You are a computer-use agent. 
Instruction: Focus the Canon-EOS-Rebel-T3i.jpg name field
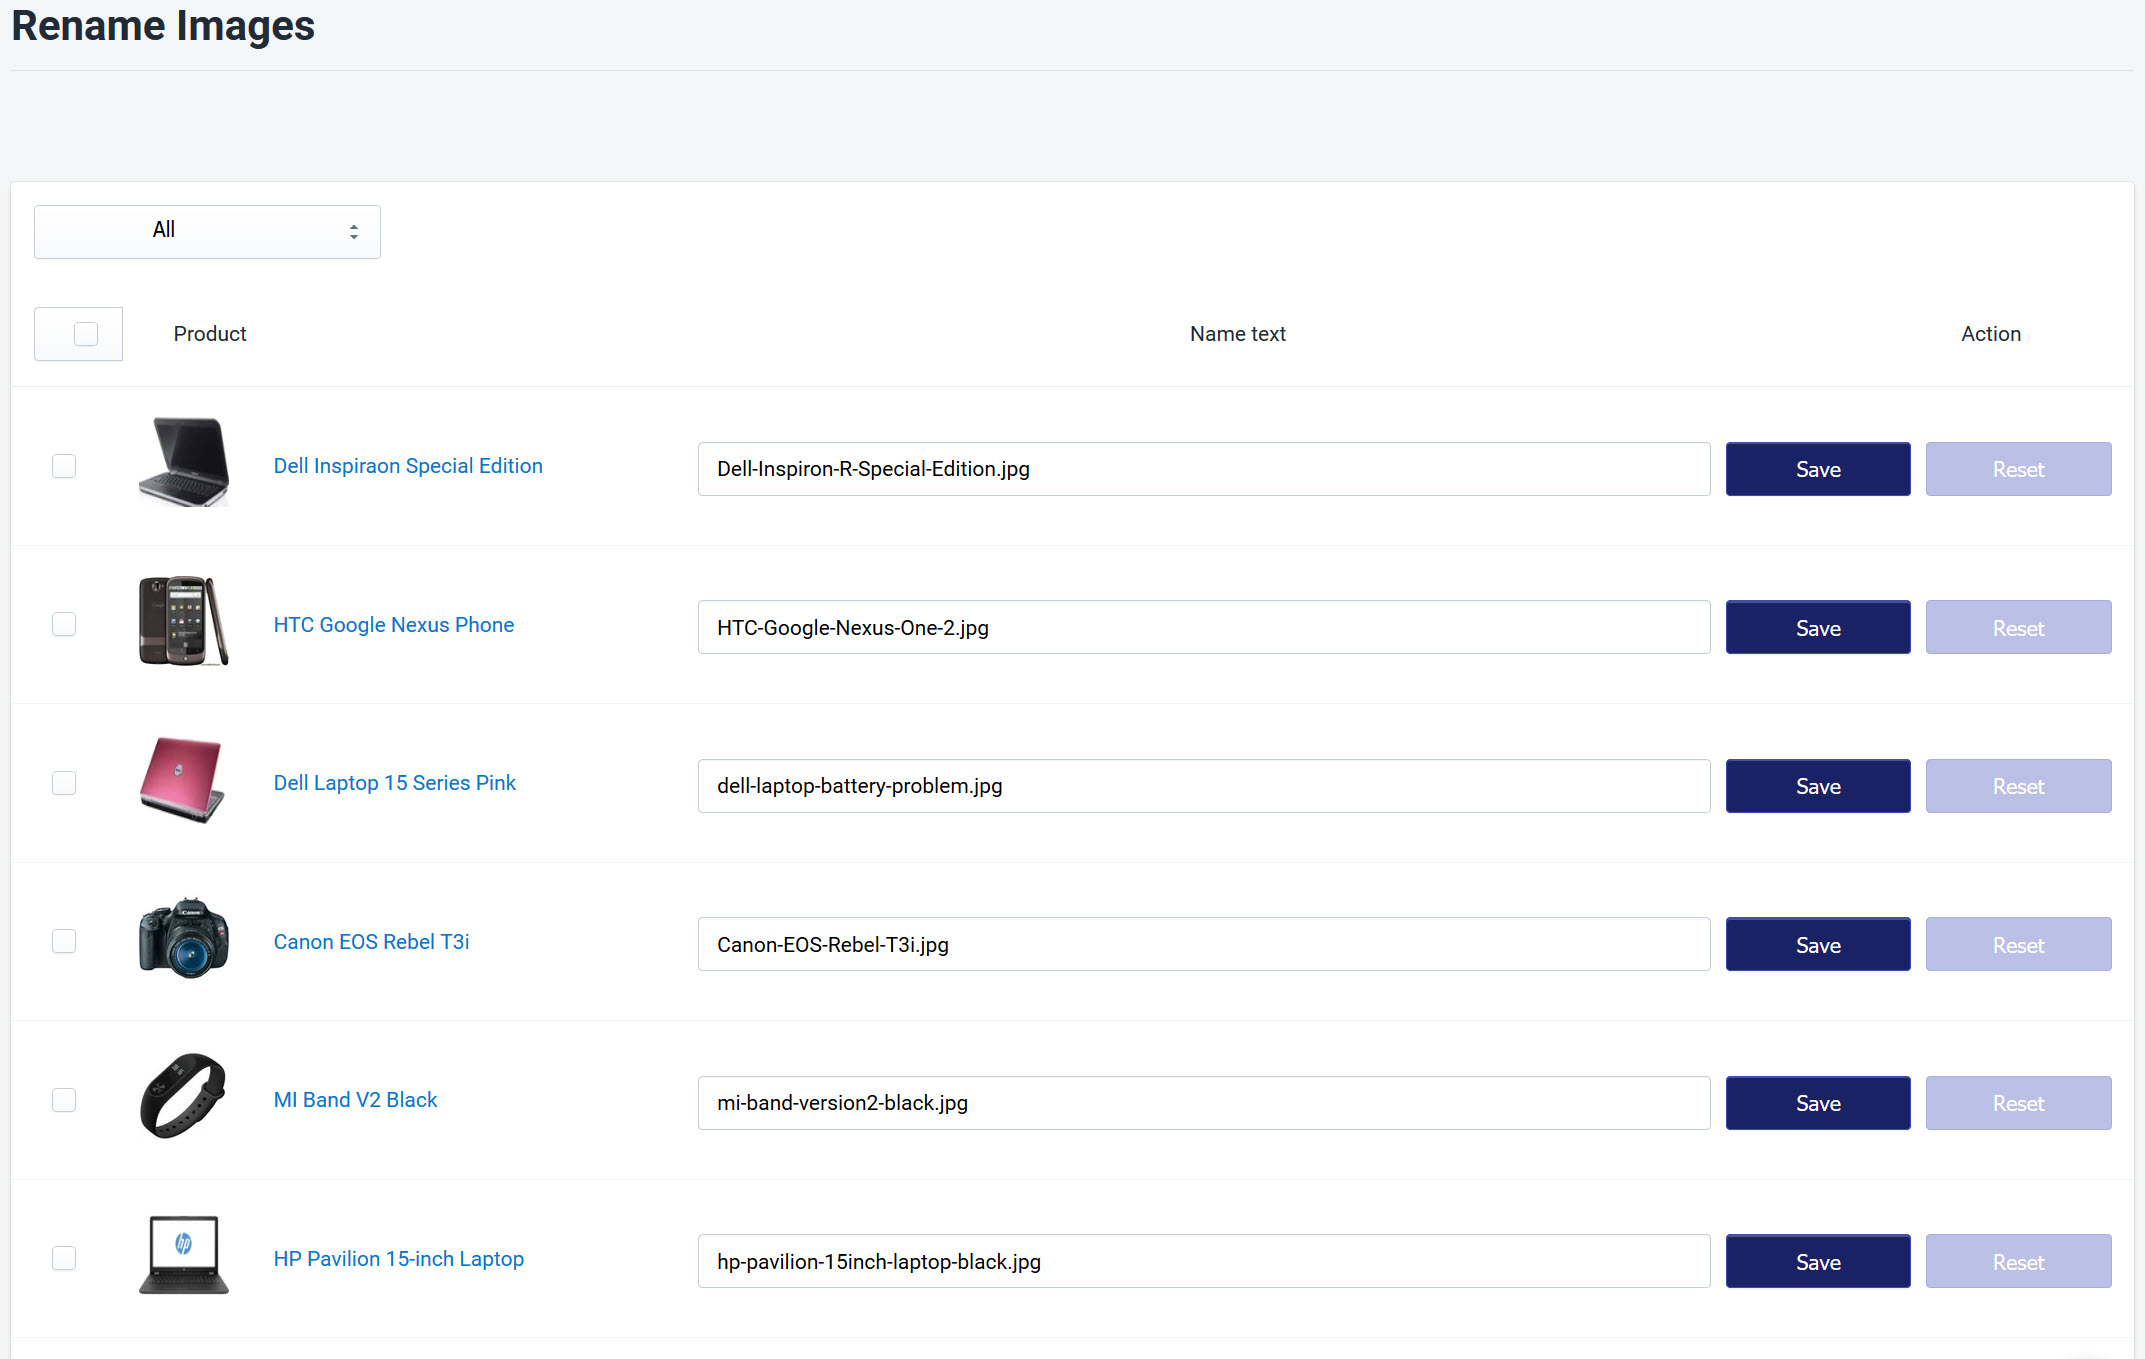[1204, 945]
